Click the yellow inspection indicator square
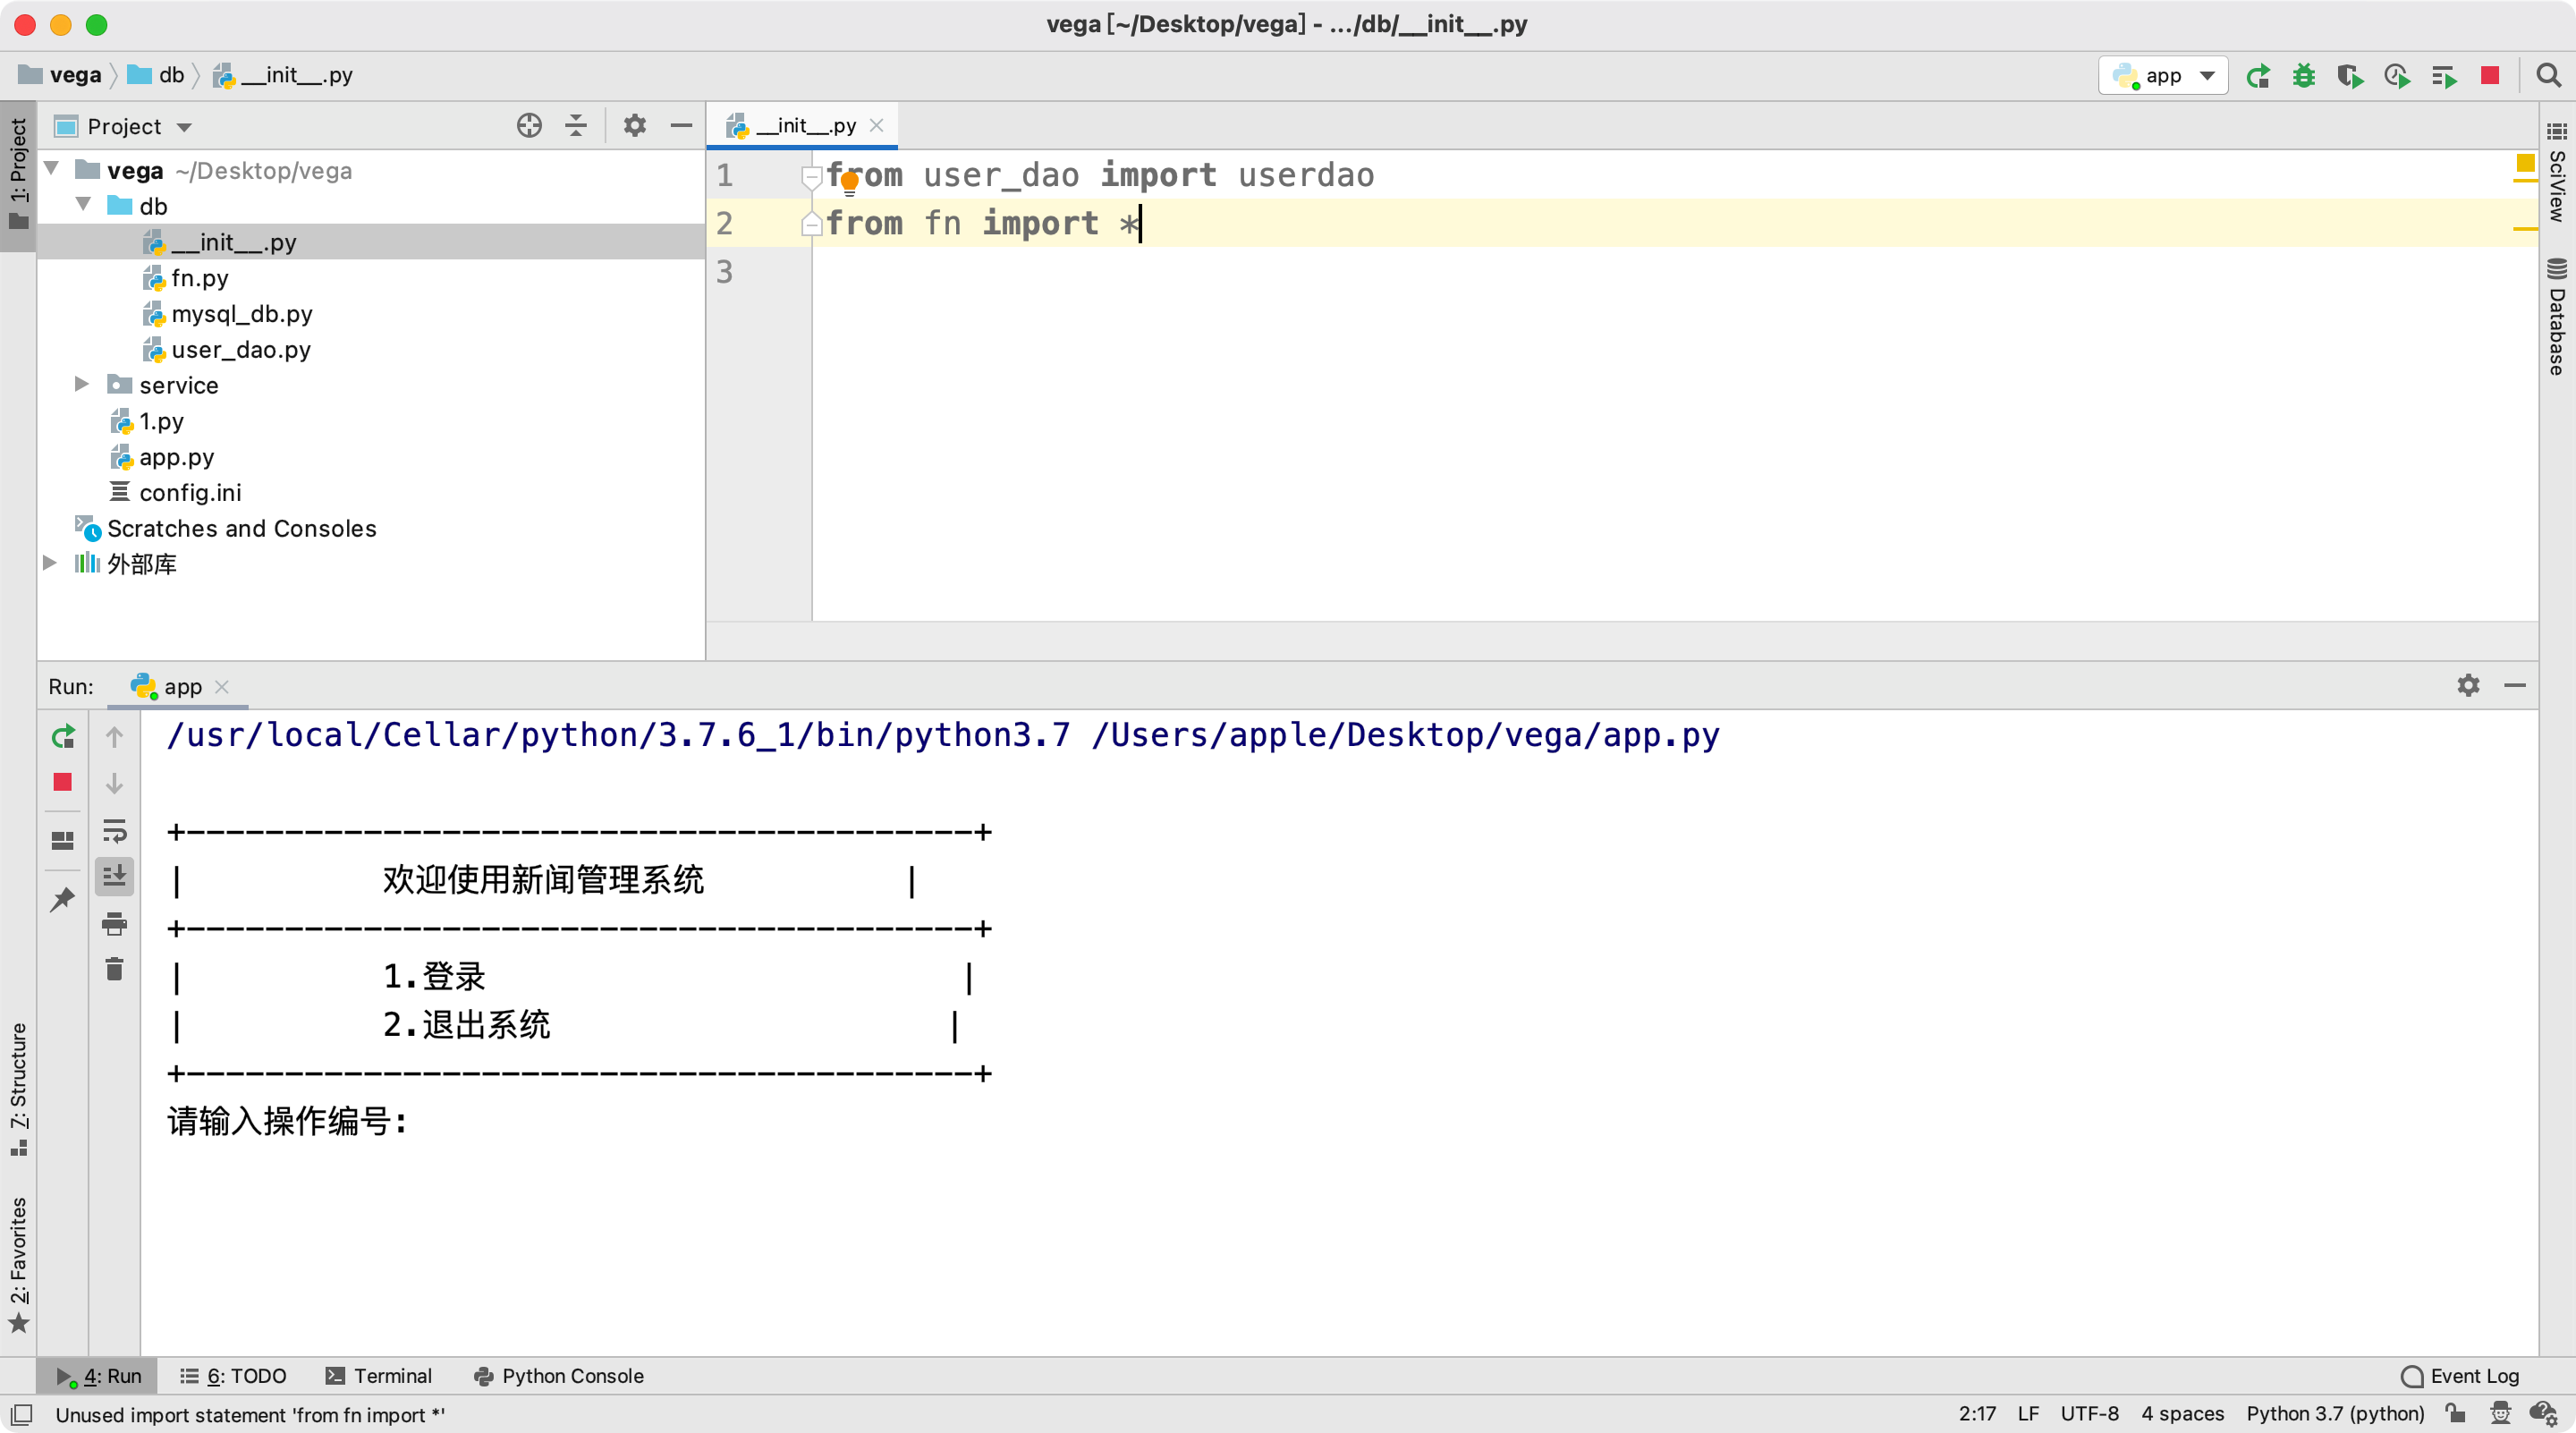 pos(2524,163)
